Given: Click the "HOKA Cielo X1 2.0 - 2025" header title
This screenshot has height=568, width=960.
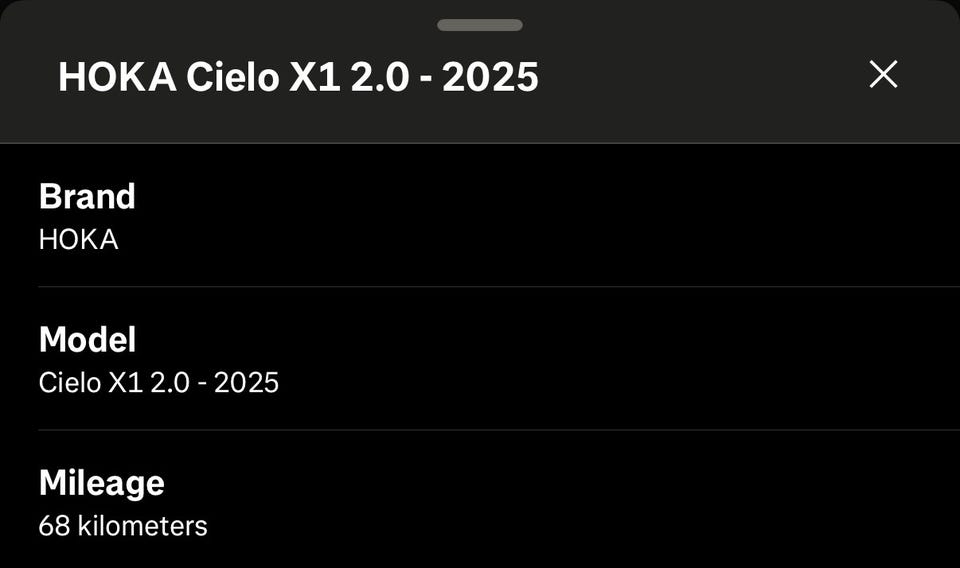Looking at the screenshot, I should [x=298, y=77].
